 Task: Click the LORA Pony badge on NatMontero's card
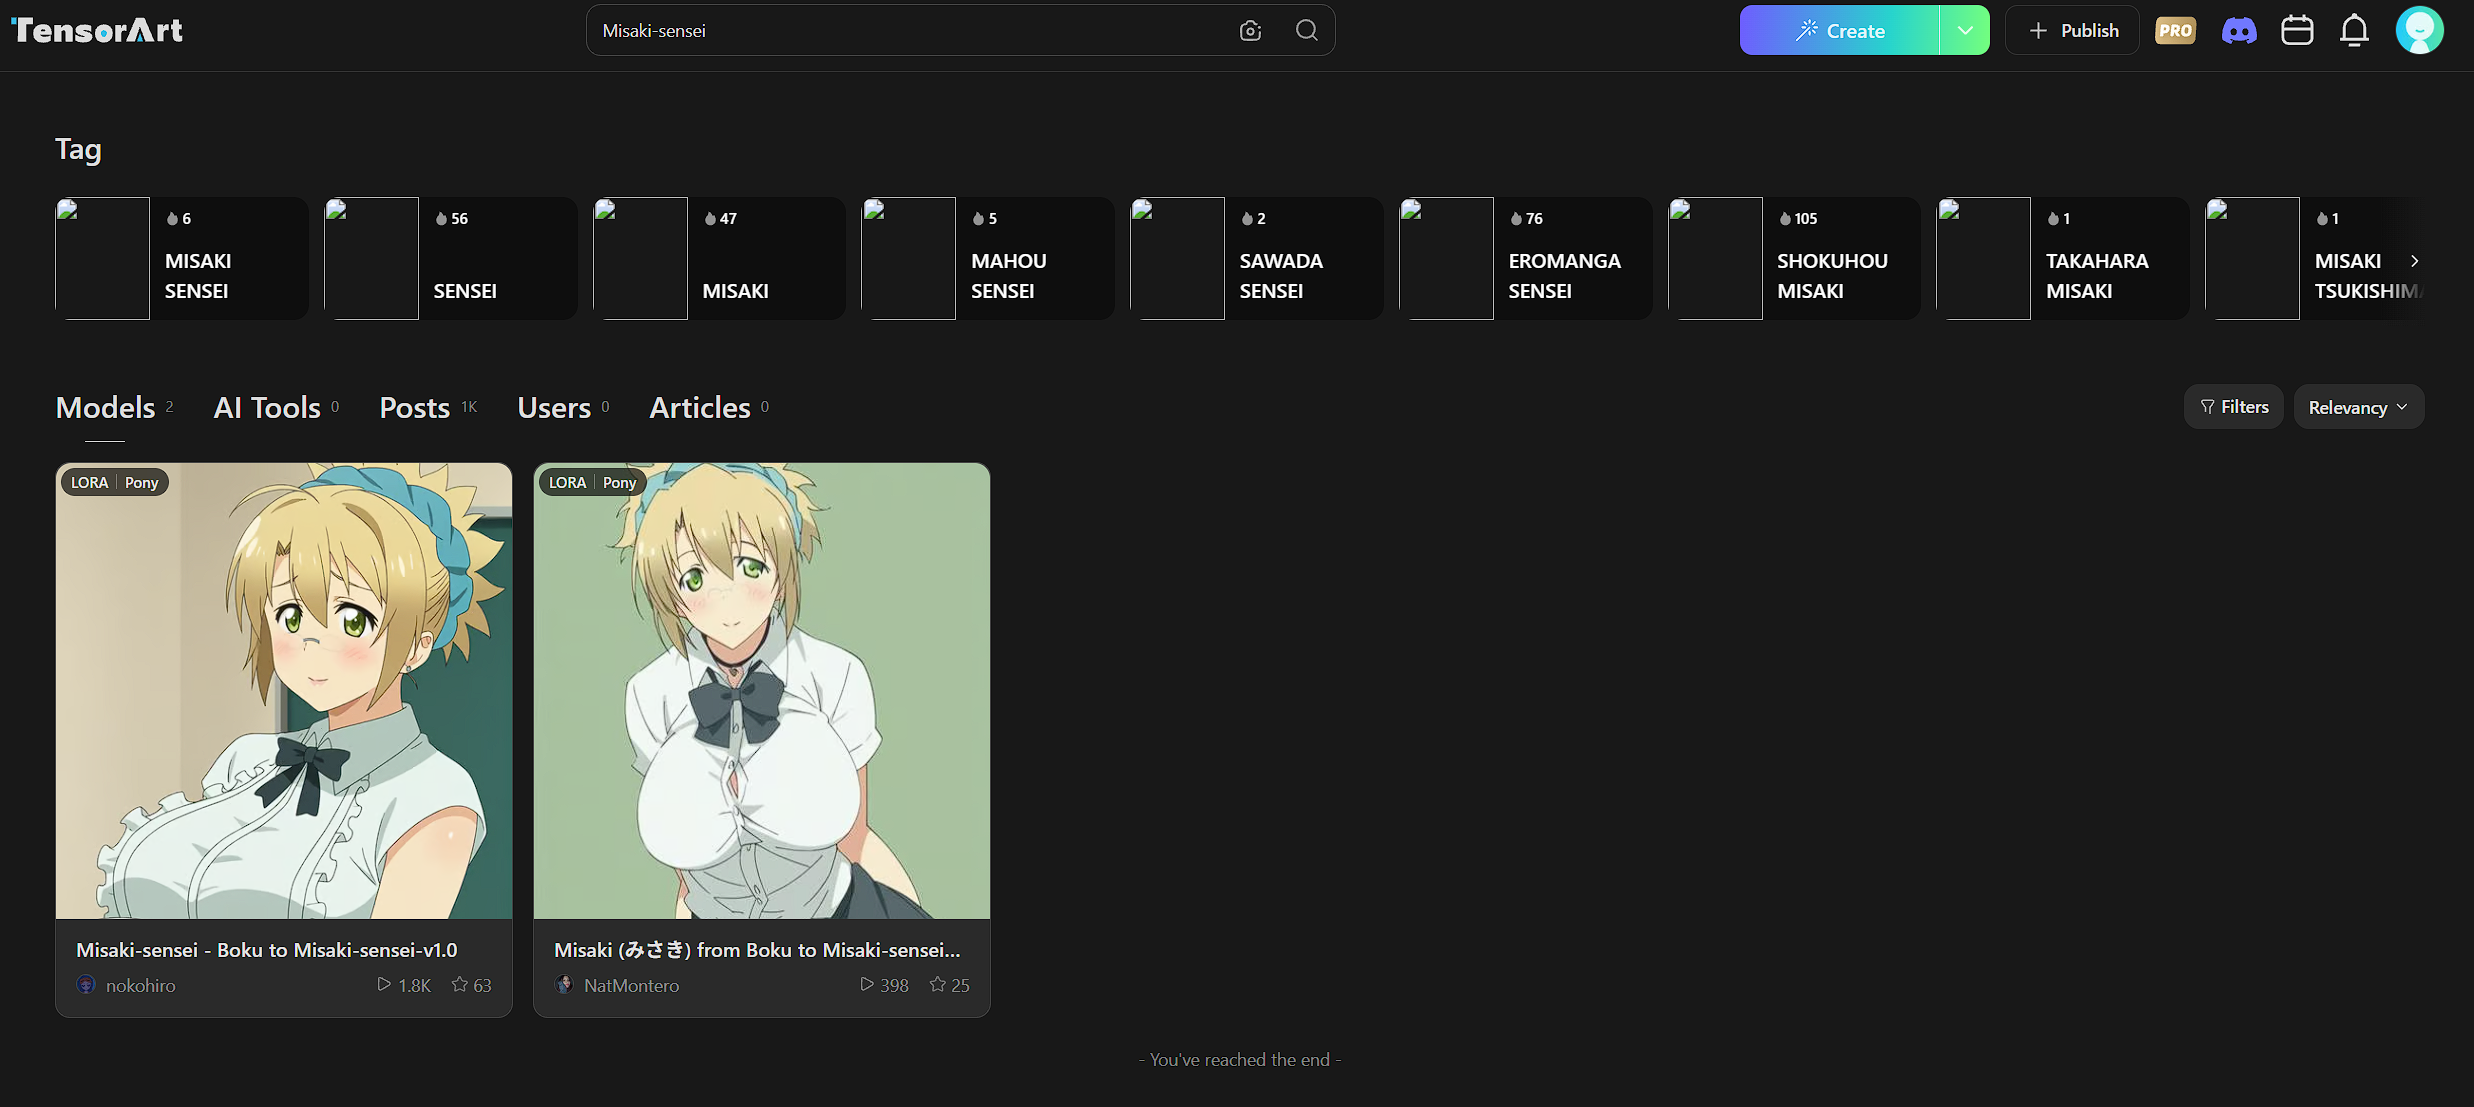tap(593, 482)
